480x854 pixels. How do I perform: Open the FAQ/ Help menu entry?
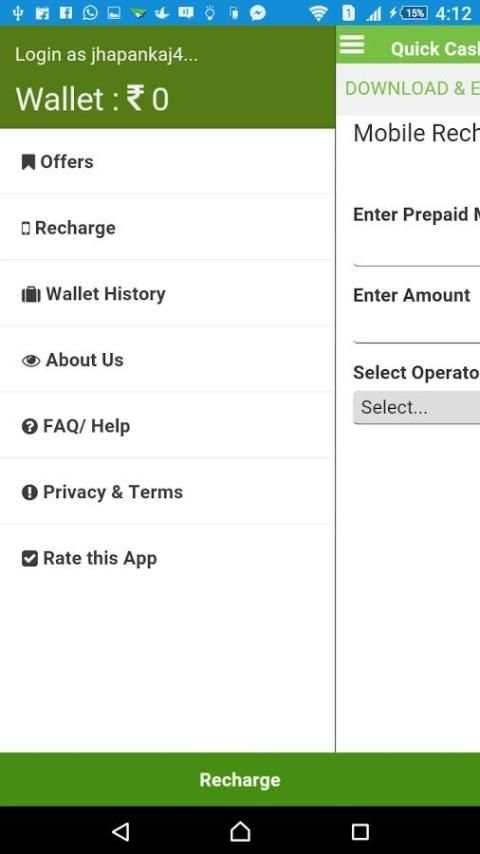pos(167,426)
